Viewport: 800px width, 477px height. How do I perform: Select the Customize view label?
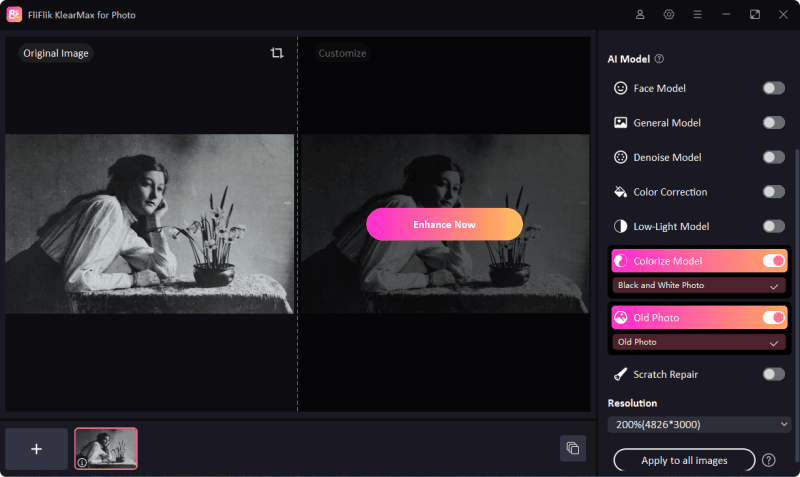[x=342, y=53]
